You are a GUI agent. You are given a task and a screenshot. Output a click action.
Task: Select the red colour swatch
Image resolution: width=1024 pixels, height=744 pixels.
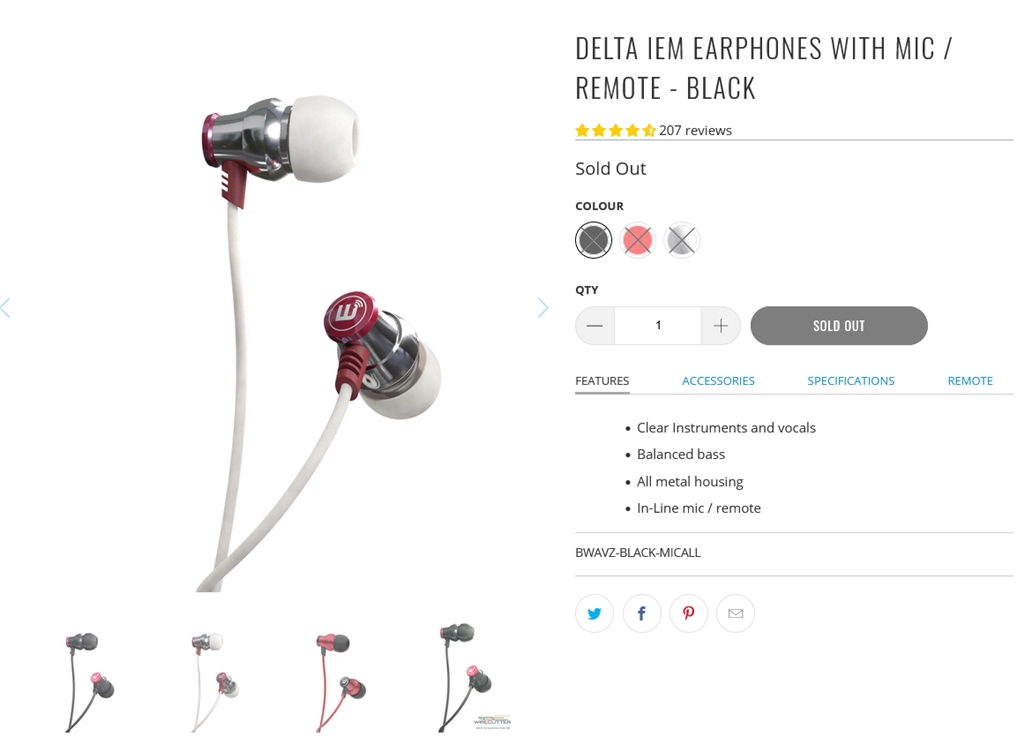click(637, 240)
